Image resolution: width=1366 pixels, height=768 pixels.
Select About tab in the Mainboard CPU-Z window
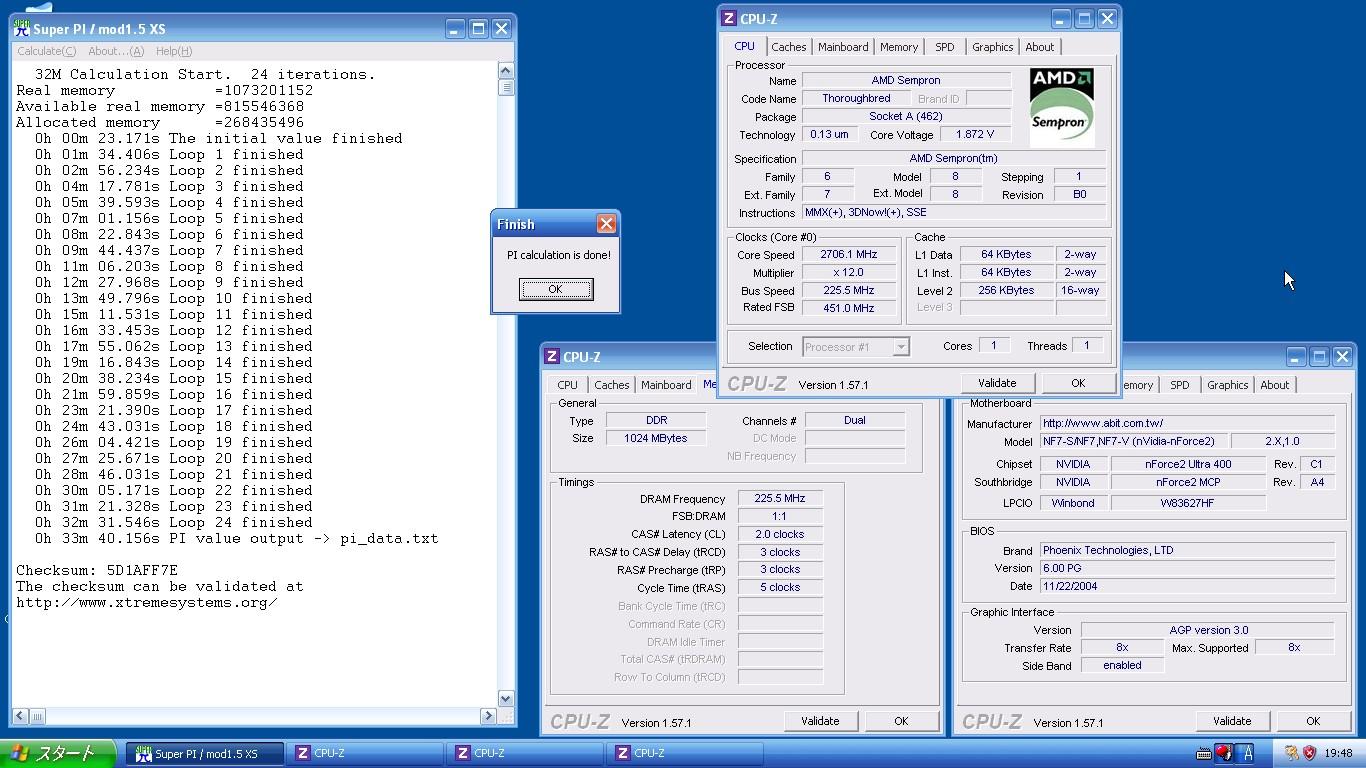pos(1275,385)
